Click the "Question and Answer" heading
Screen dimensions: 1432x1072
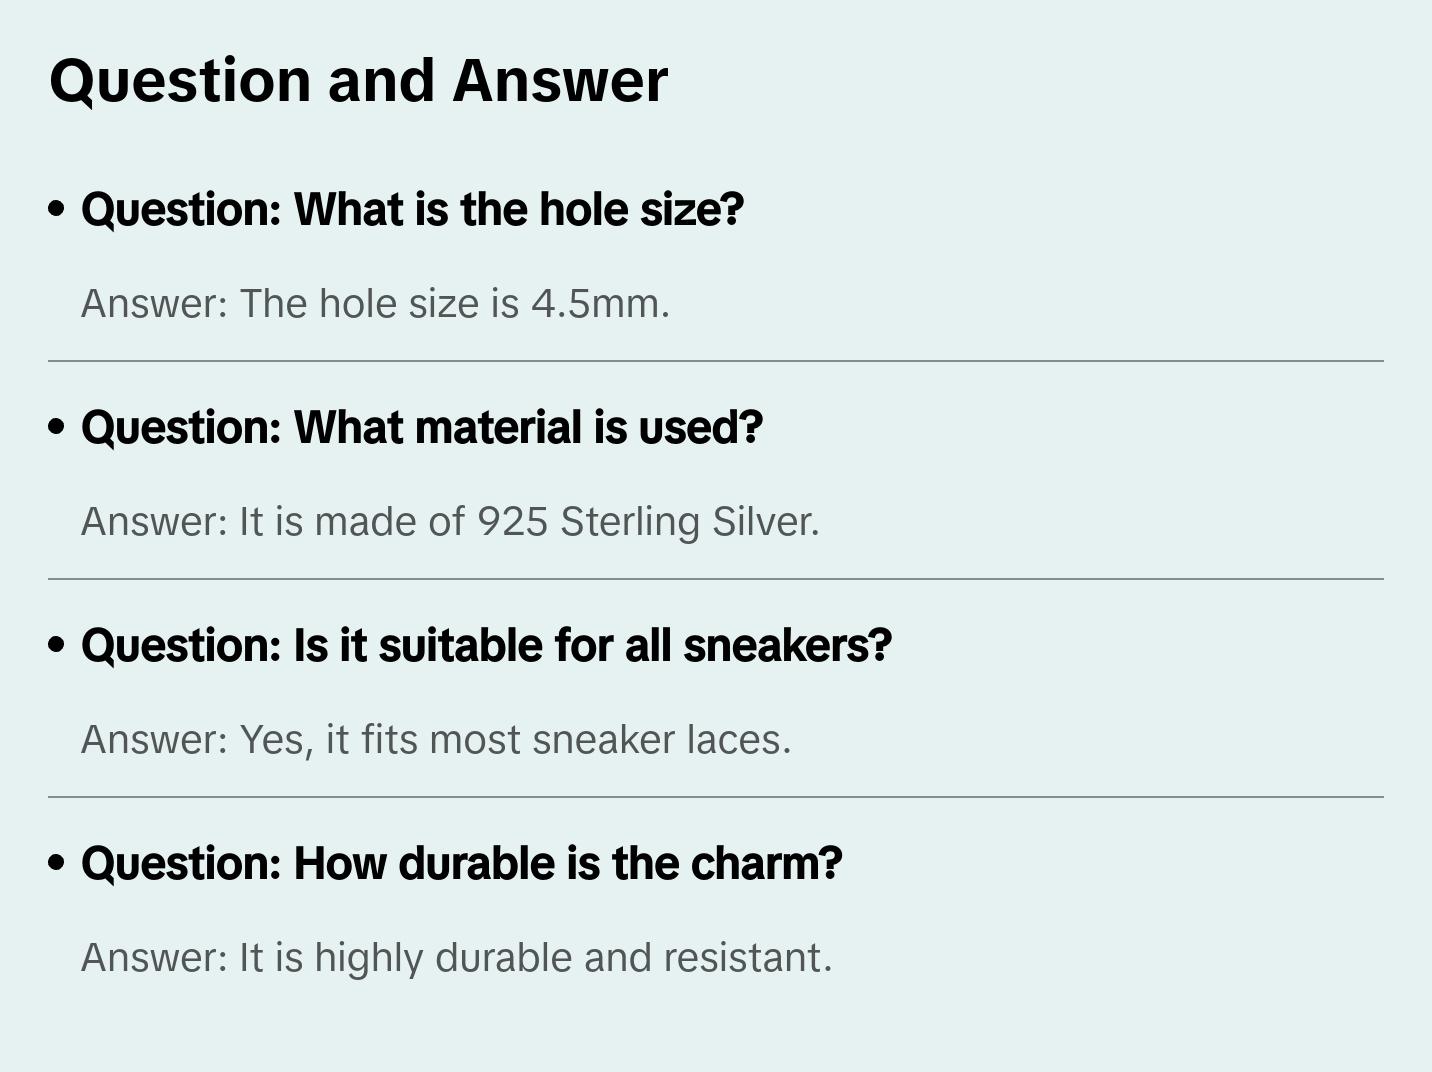pos(358,81)
